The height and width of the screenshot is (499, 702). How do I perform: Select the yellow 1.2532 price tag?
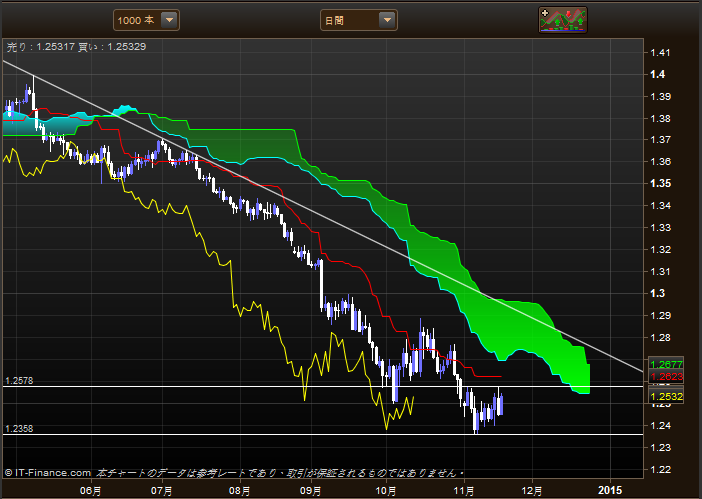[666, 397]
